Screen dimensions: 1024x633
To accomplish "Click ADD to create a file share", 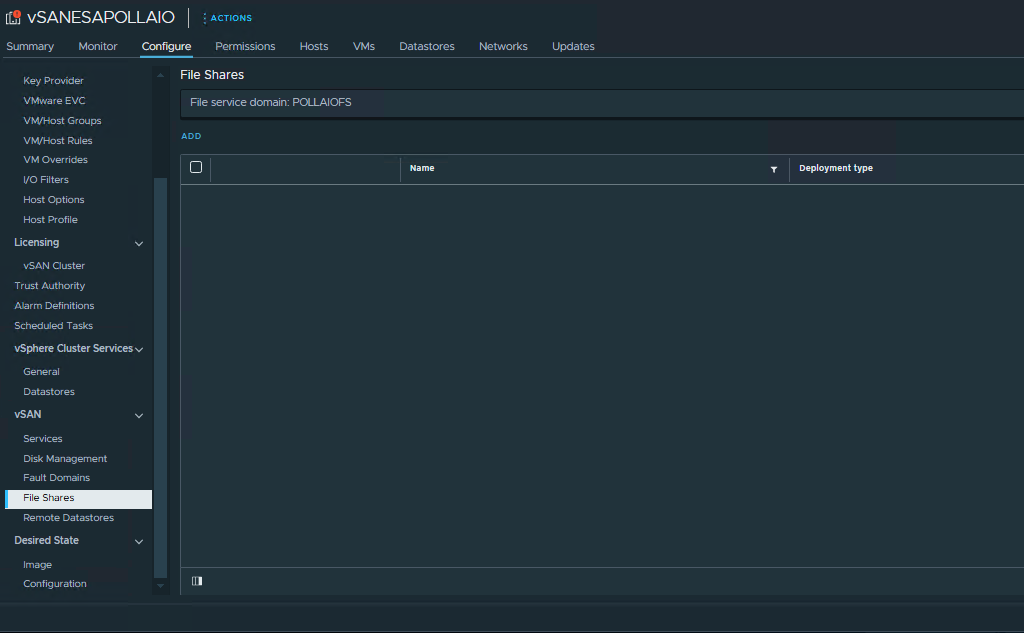I will pos(191,136).
